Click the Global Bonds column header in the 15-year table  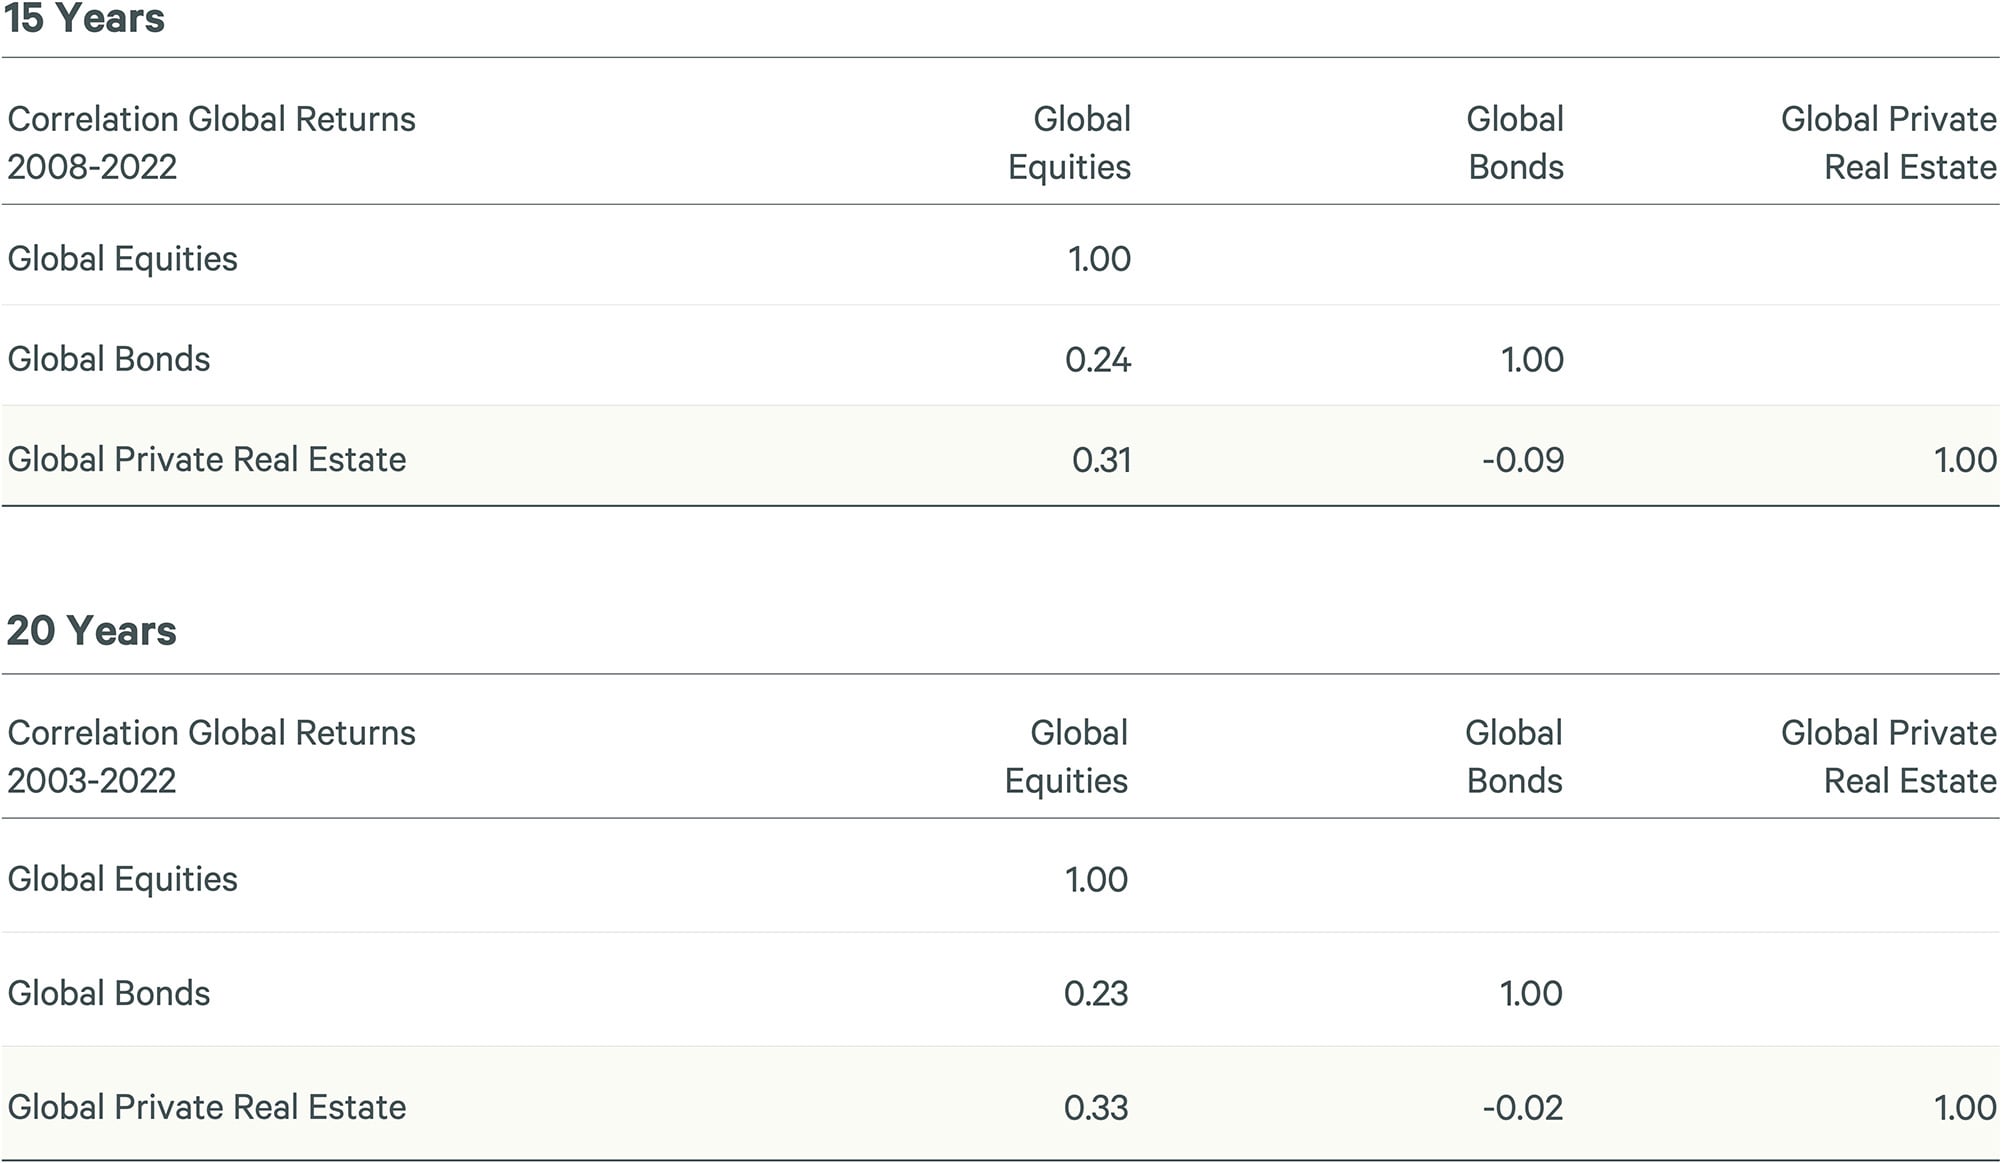[x=1515, y=143]
